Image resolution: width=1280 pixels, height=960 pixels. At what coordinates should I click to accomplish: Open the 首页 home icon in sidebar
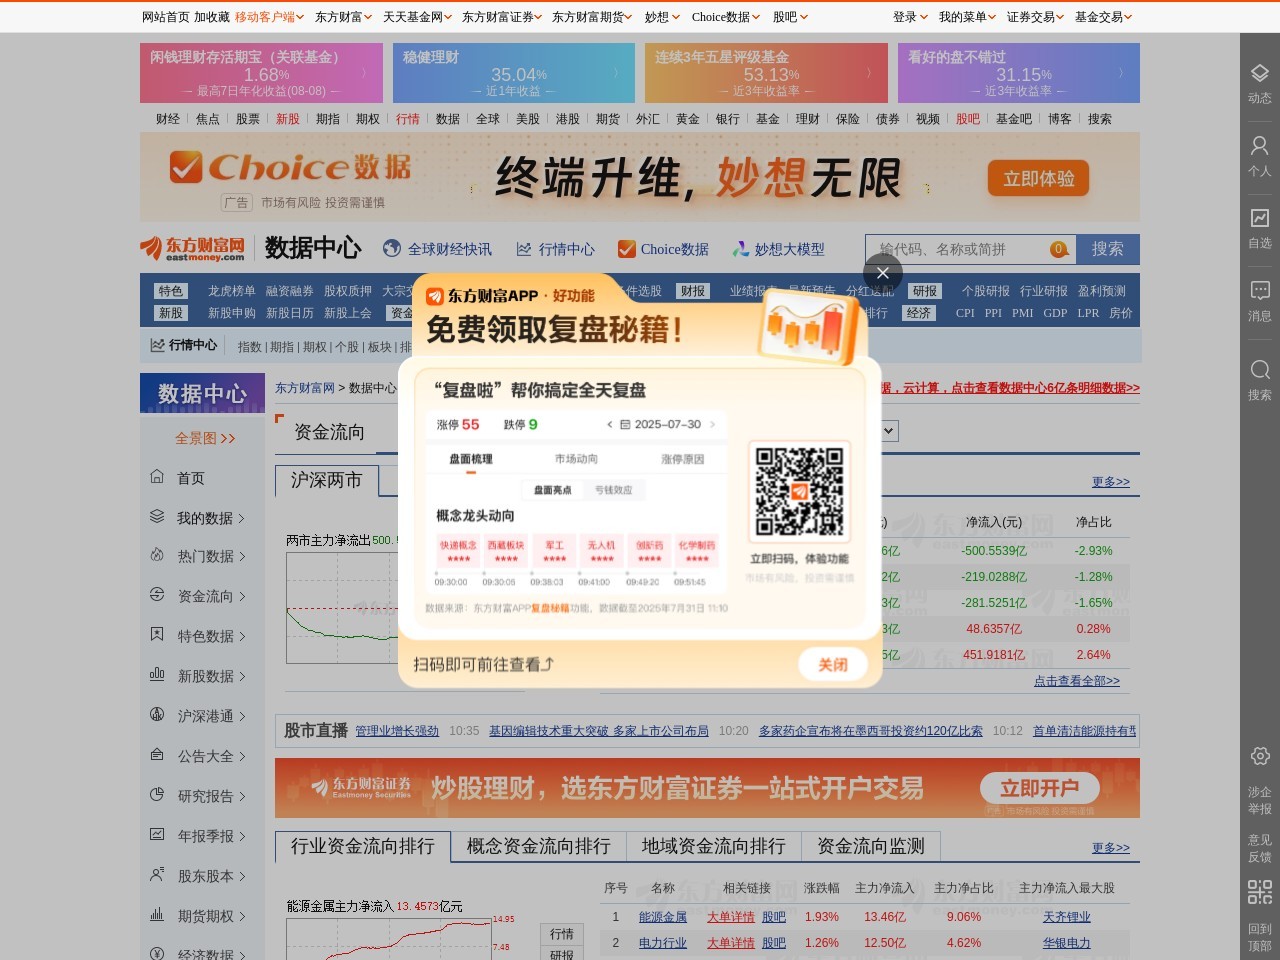tap(157, 478)
